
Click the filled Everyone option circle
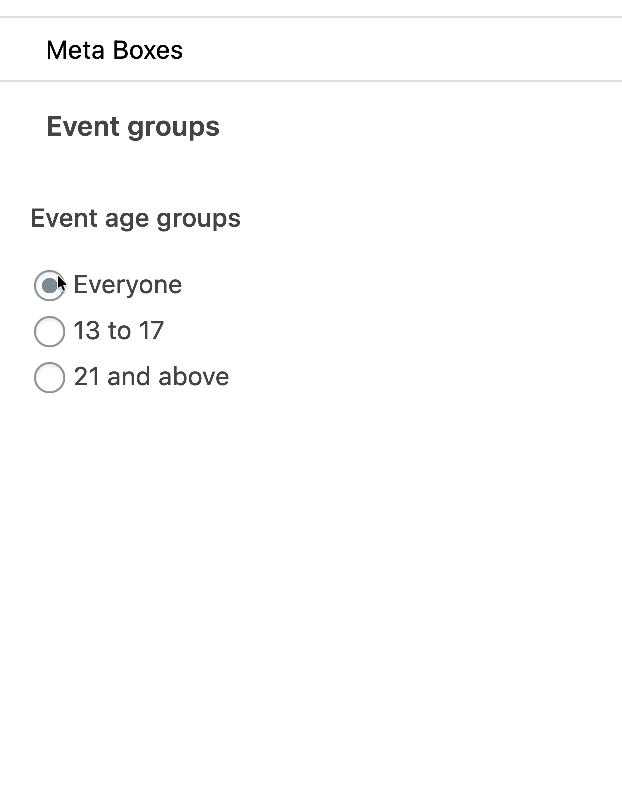[x=49, y=286]
